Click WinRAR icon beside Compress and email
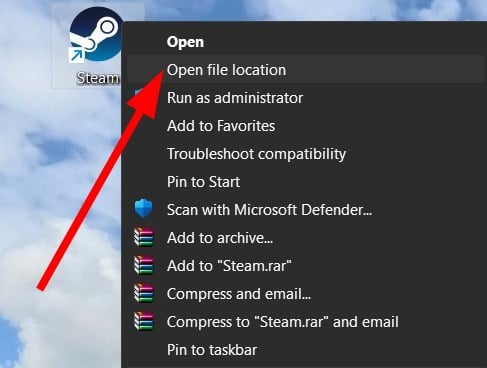This screenshot has height=368, width=487. 144,293
